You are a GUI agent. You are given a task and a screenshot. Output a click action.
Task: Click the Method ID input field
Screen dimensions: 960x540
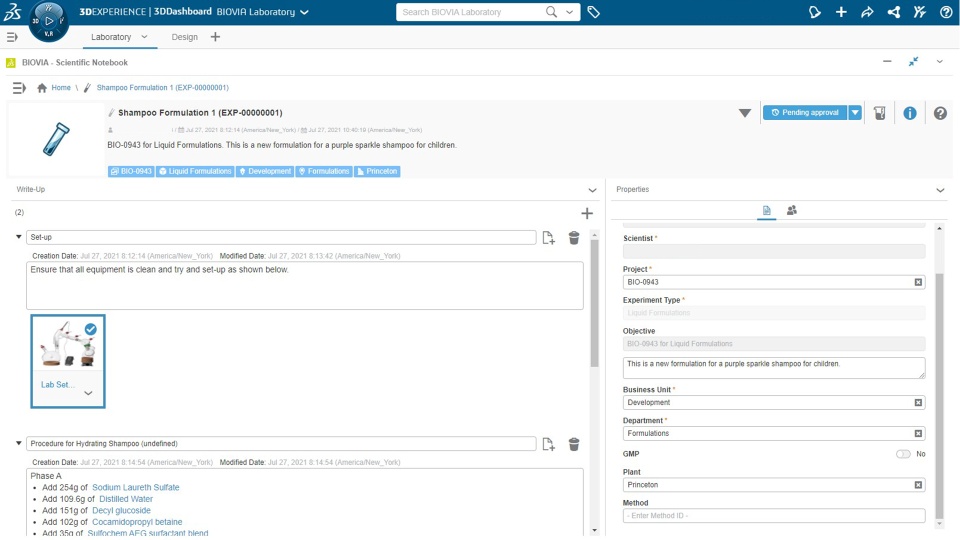774,516
